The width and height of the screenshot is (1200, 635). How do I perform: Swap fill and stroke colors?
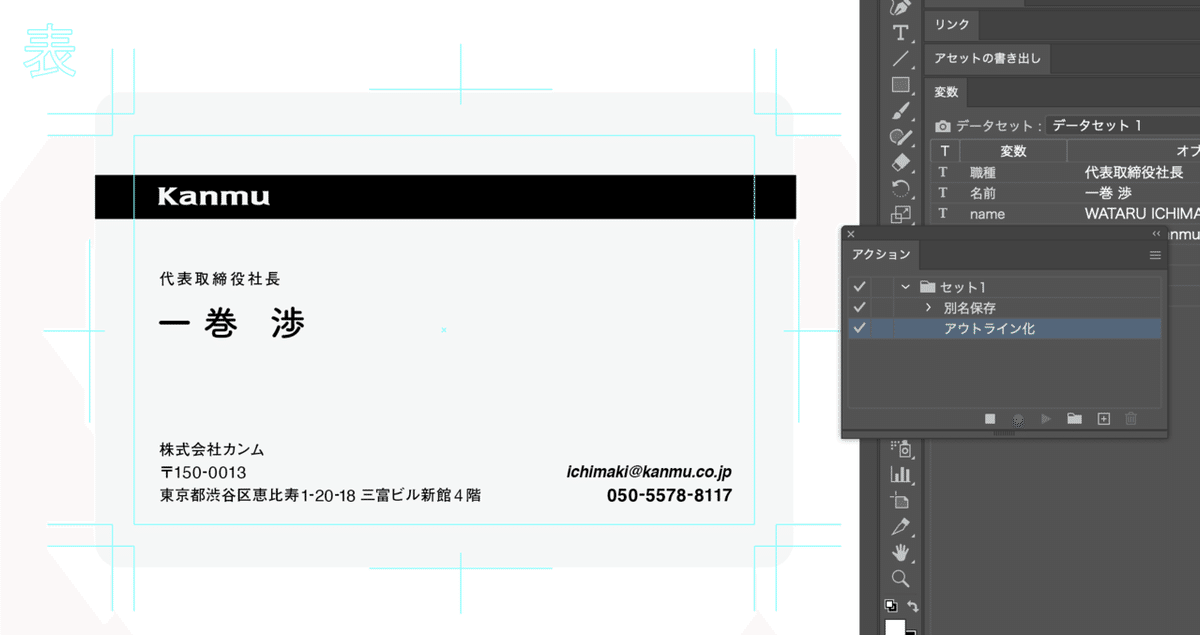click(912, 606)
